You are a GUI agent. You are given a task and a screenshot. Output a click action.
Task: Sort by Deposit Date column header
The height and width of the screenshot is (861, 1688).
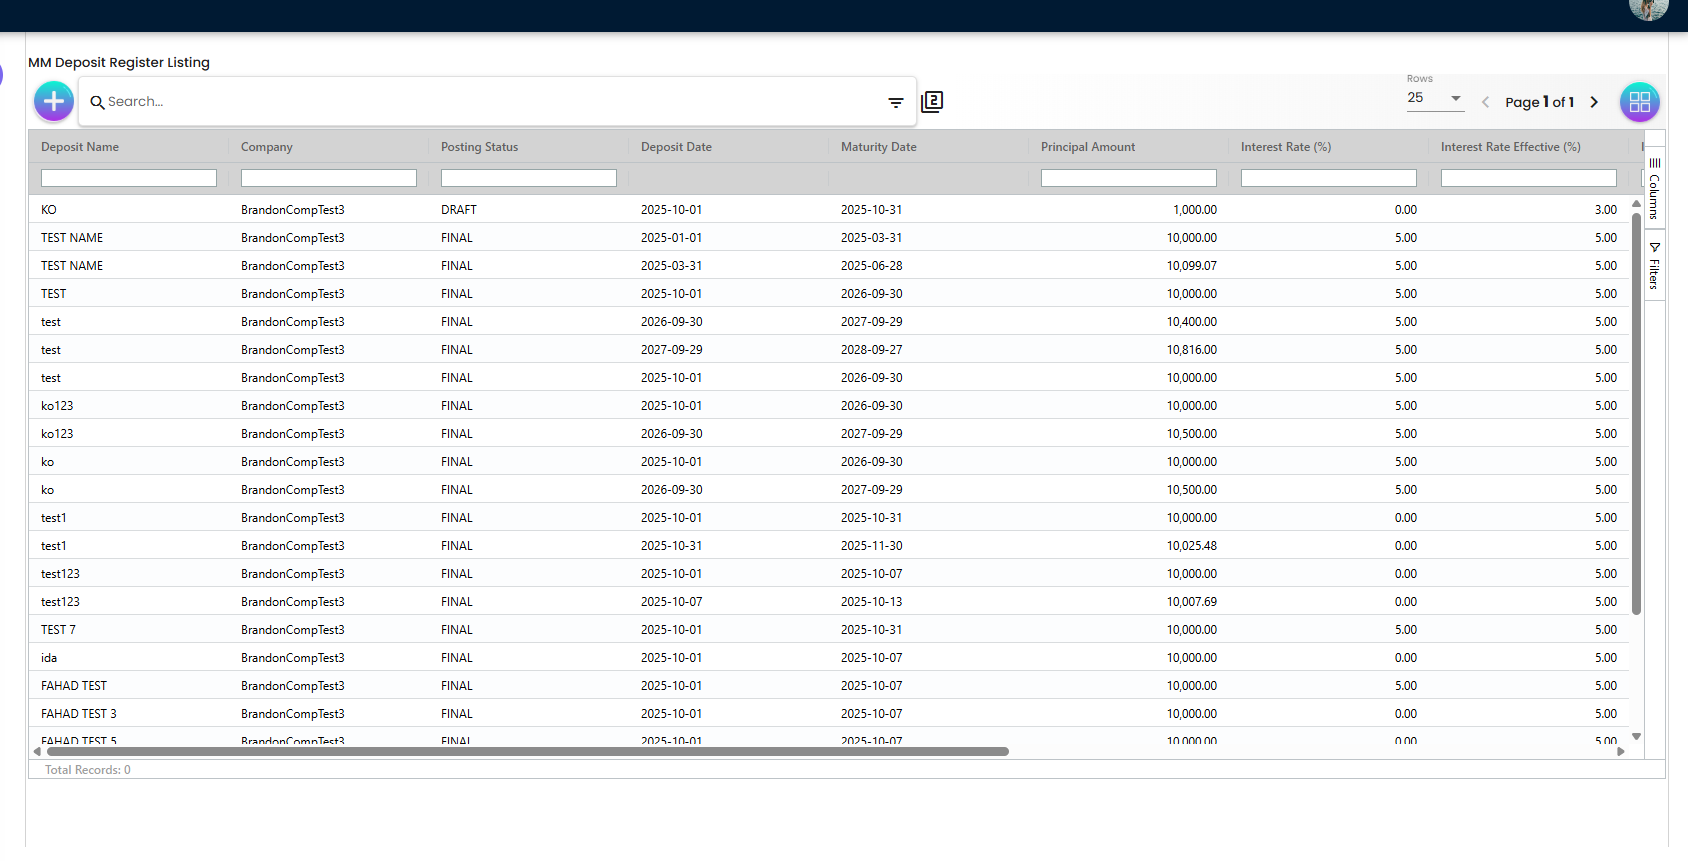coord(677,147)
